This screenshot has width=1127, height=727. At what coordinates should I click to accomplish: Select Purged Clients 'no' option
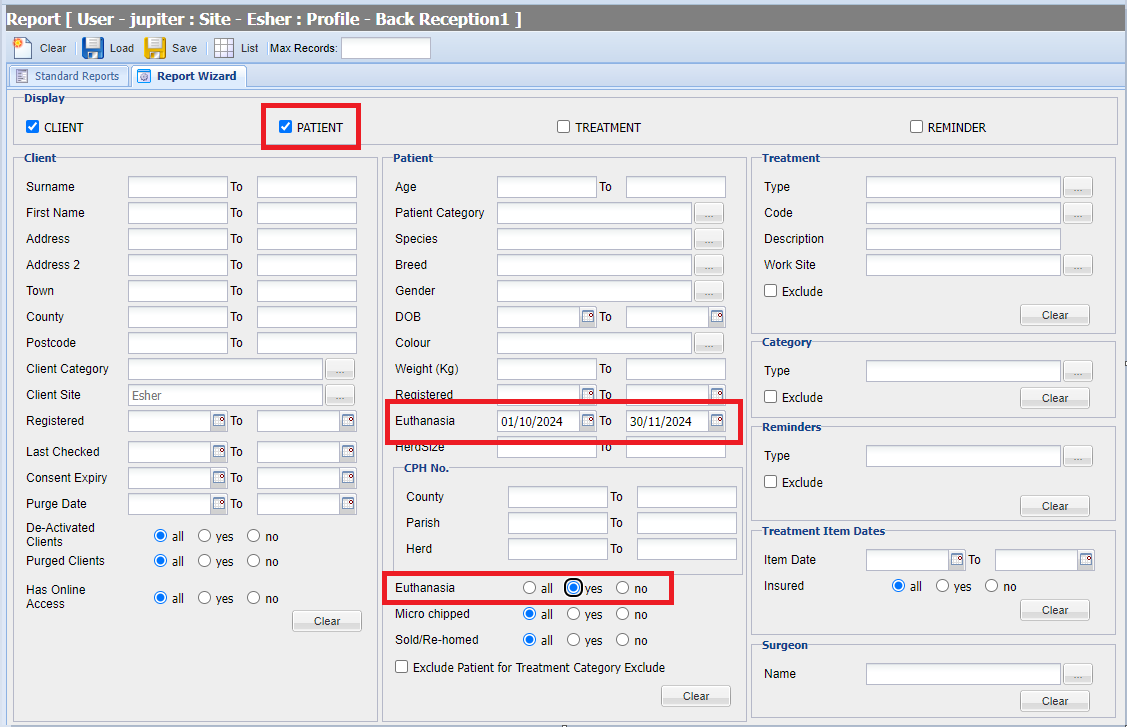[x=254, y=561]
